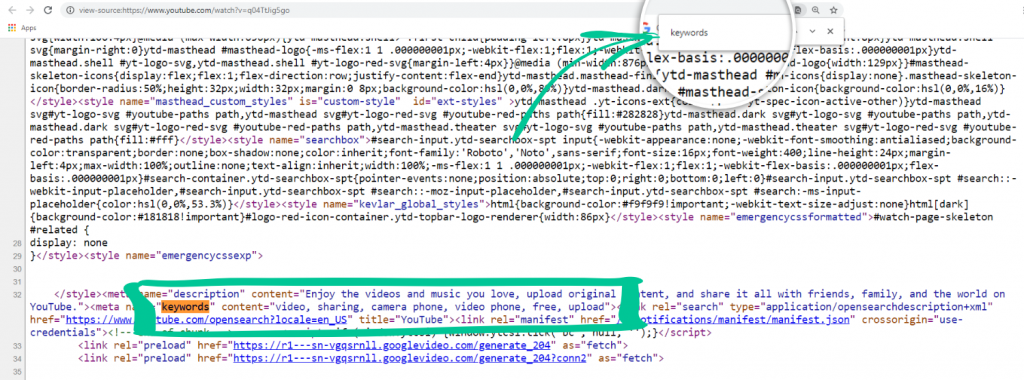Go back using the browser back arrow
This screenshot has height=380, width=1024.
pyautogui.click(x=11, y=10)
